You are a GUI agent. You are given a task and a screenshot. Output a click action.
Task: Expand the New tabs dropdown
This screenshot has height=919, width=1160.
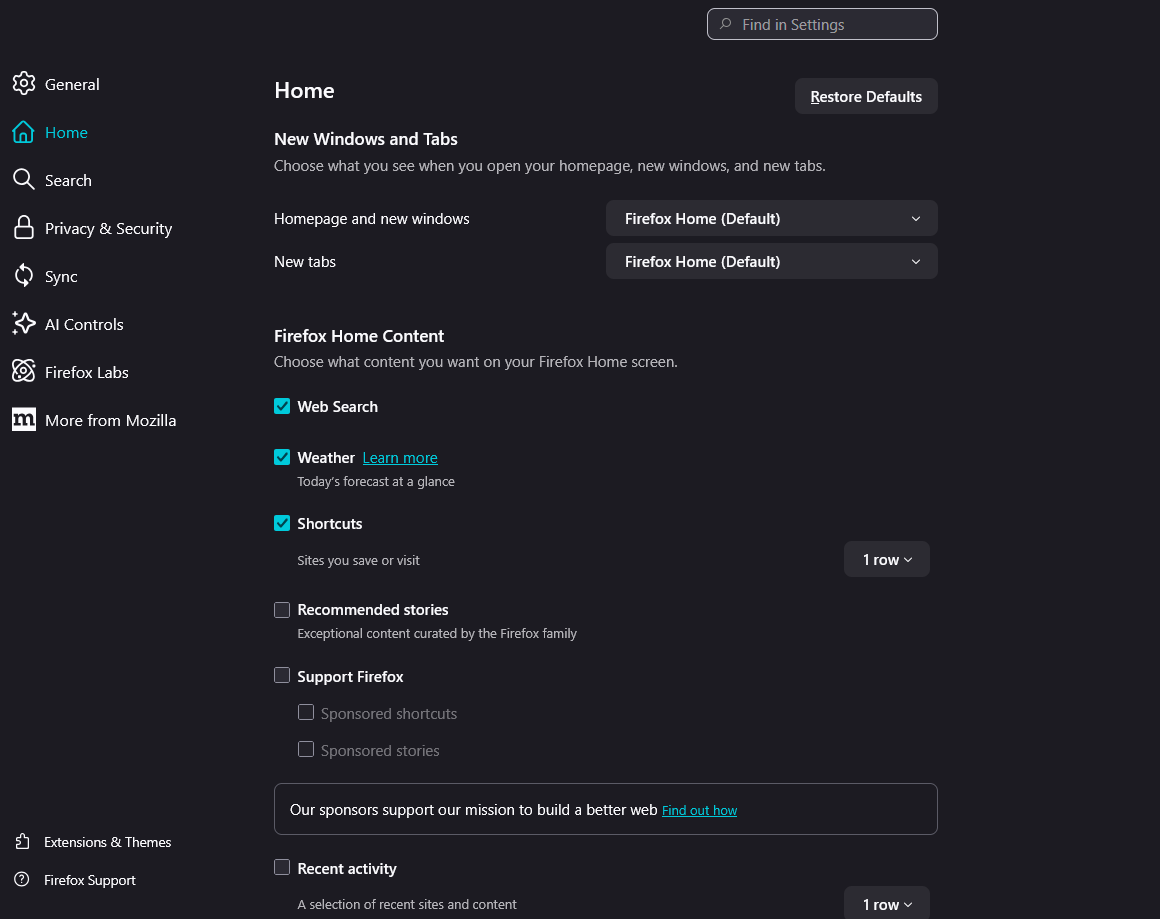[x=771, y=261]
